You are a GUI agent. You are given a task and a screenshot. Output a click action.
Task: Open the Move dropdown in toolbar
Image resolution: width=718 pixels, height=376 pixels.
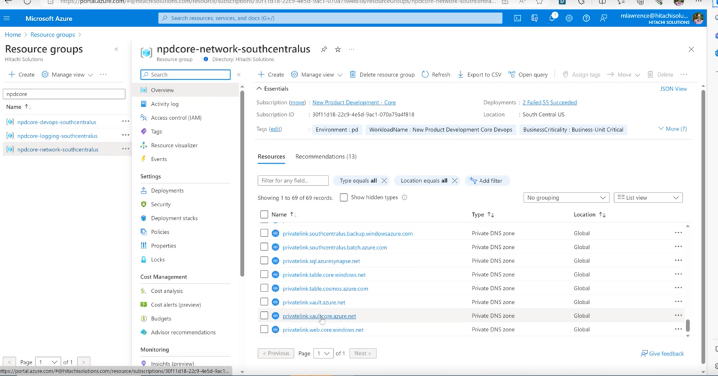[x=623, y=75]
